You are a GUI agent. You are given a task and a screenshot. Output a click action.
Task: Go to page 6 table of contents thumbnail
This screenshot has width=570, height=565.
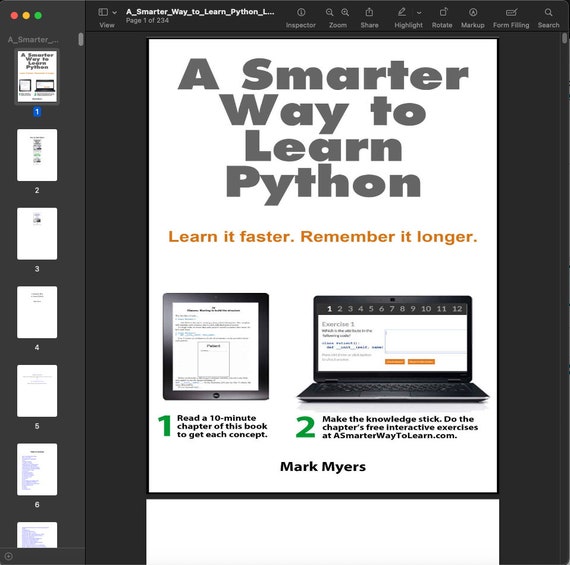[37, 469]
